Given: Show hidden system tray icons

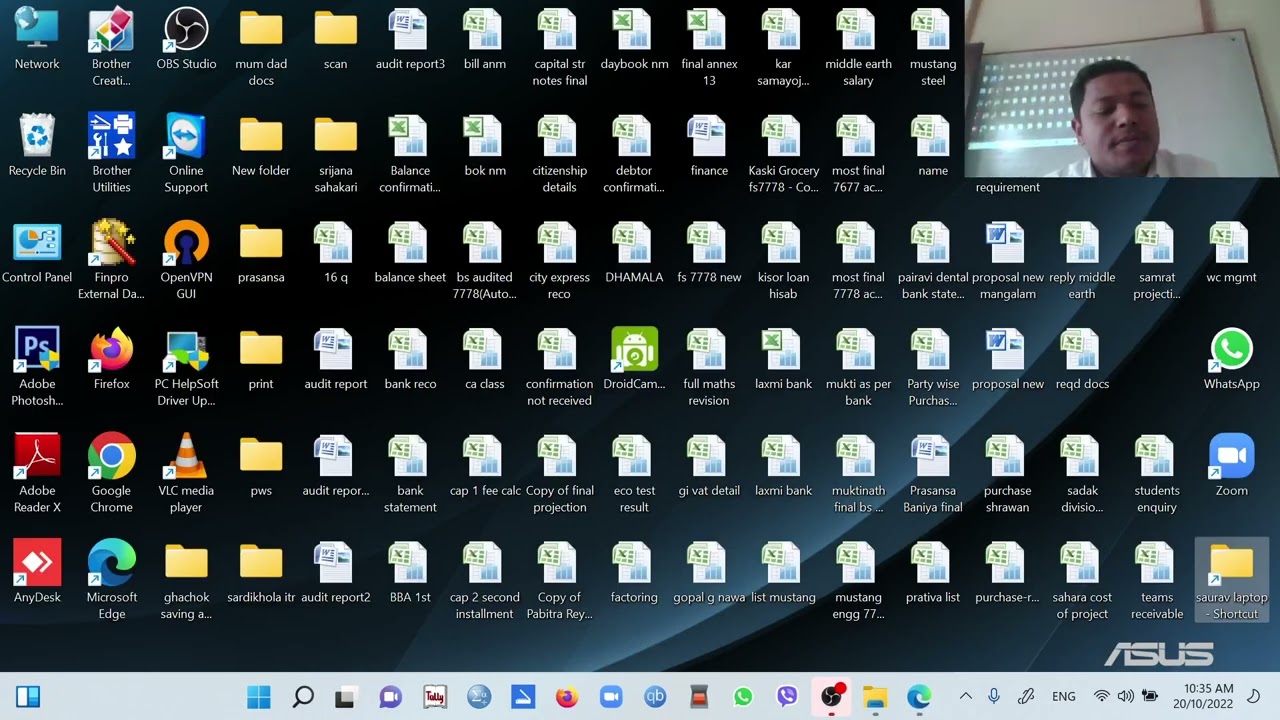Looking at the screenshot, I should point(965,696).
